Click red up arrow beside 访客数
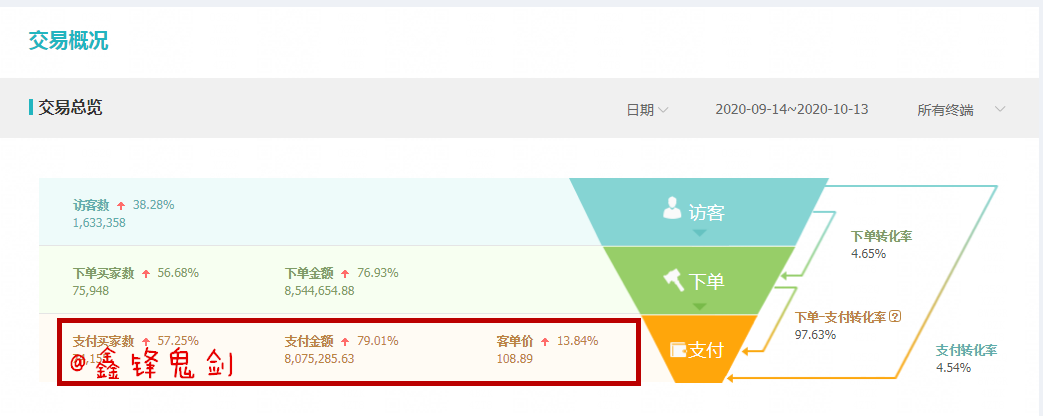The height and width of the screenshot is (416, 1043). click(121, 205)
